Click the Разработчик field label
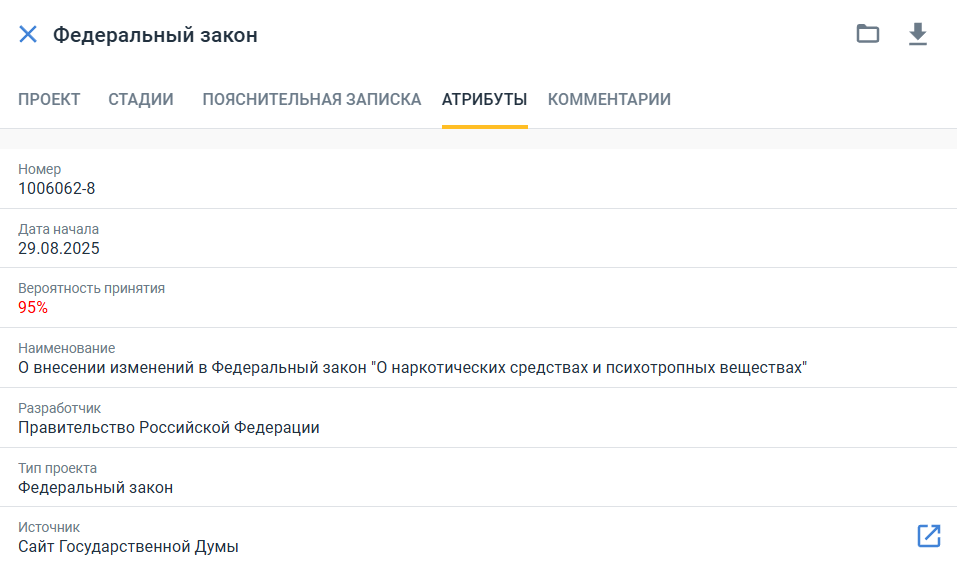Viewport: 957px width, 564px height. [59, 408]
